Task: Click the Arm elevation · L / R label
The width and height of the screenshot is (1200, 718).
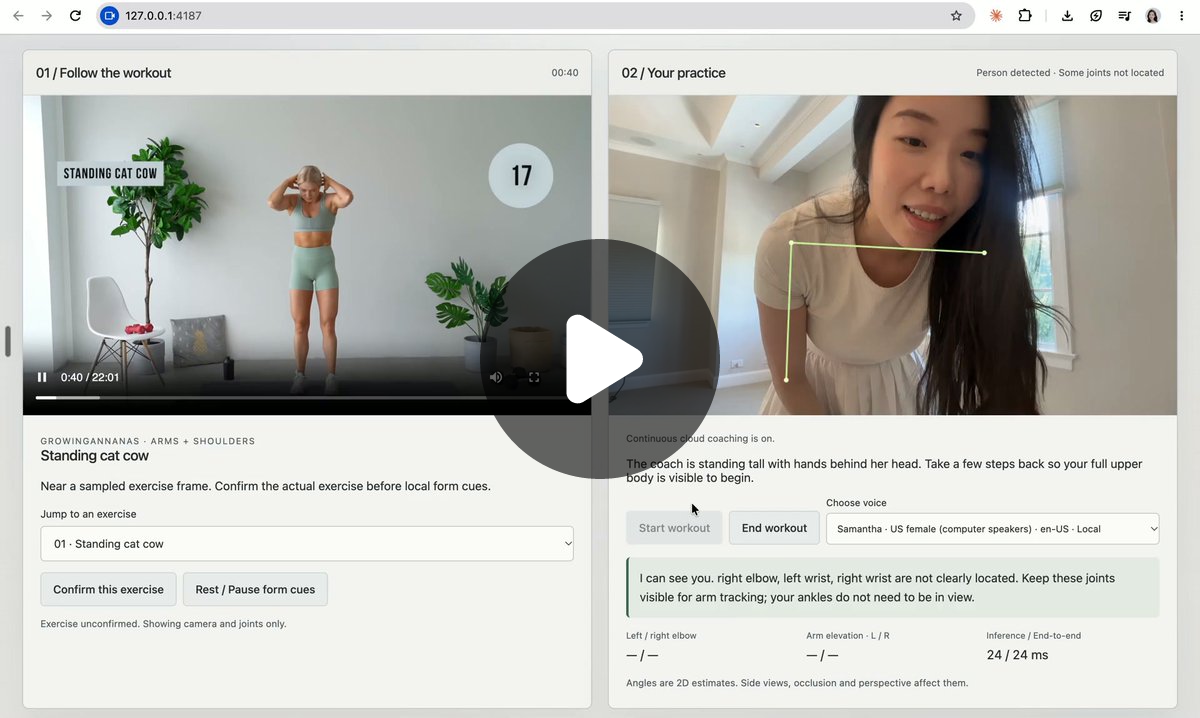Action: point(848,636)
